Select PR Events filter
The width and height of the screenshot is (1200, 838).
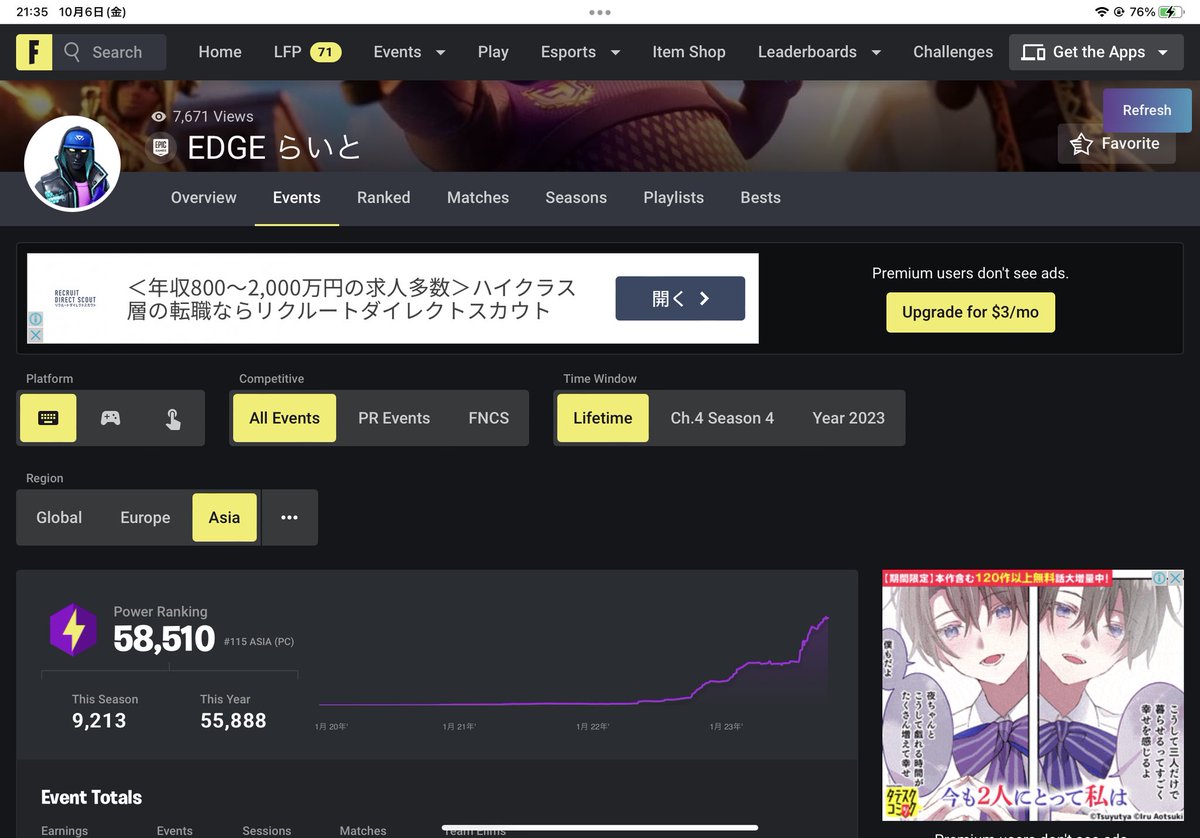click(394, 418)
